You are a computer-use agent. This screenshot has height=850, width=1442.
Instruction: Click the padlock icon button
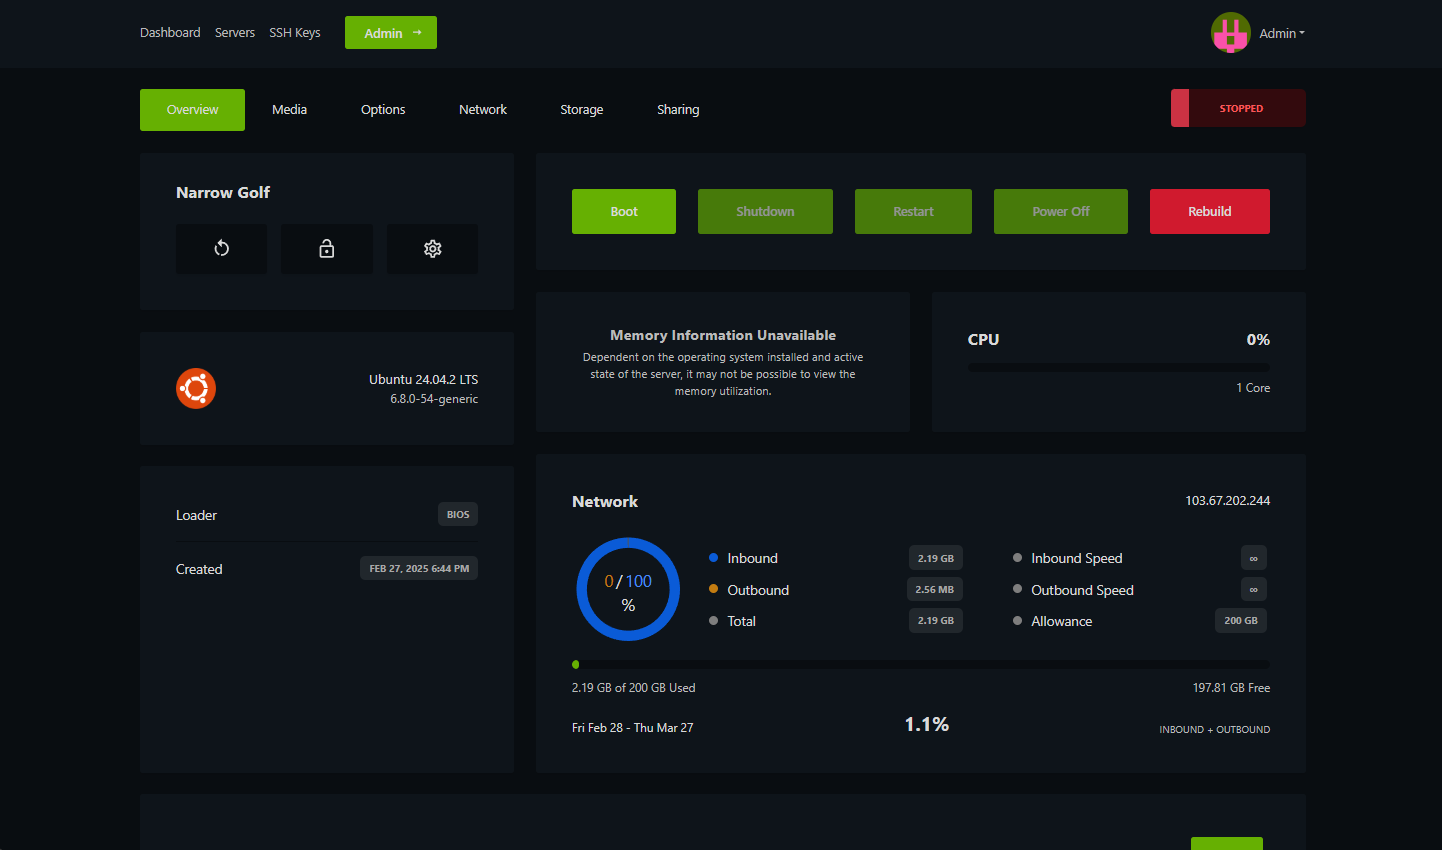click(x=327, y=249)
